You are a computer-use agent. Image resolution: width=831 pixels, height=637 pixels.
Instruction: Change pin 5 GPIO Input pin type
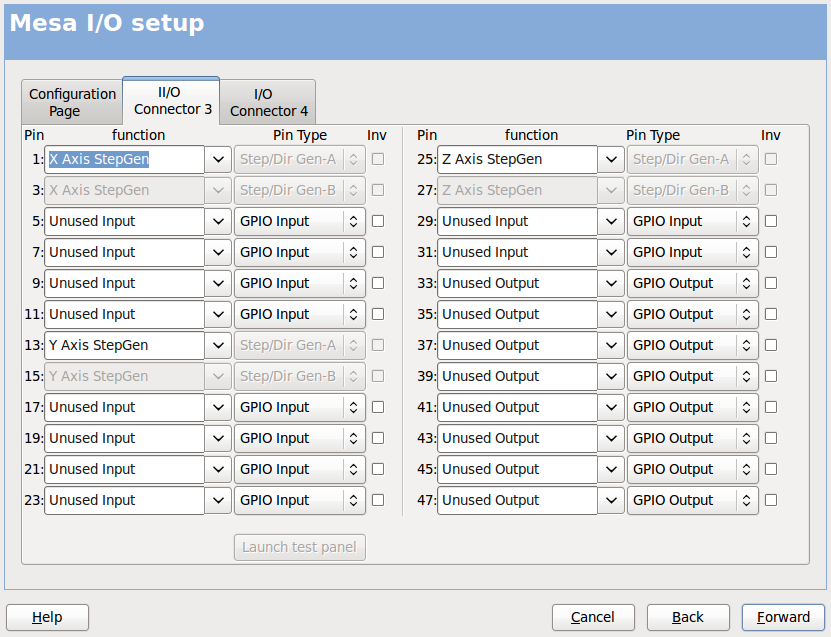300,221
